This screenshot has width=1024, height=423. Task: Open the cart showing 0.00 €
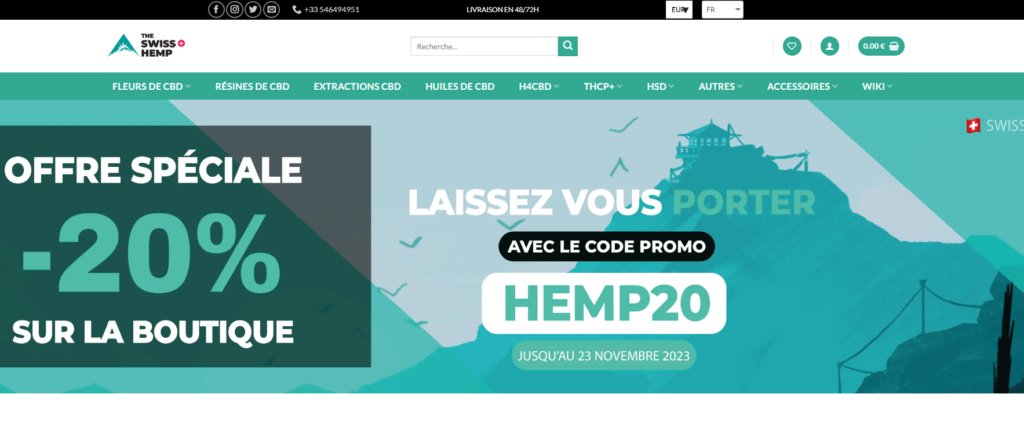click(x=881, y=46)
